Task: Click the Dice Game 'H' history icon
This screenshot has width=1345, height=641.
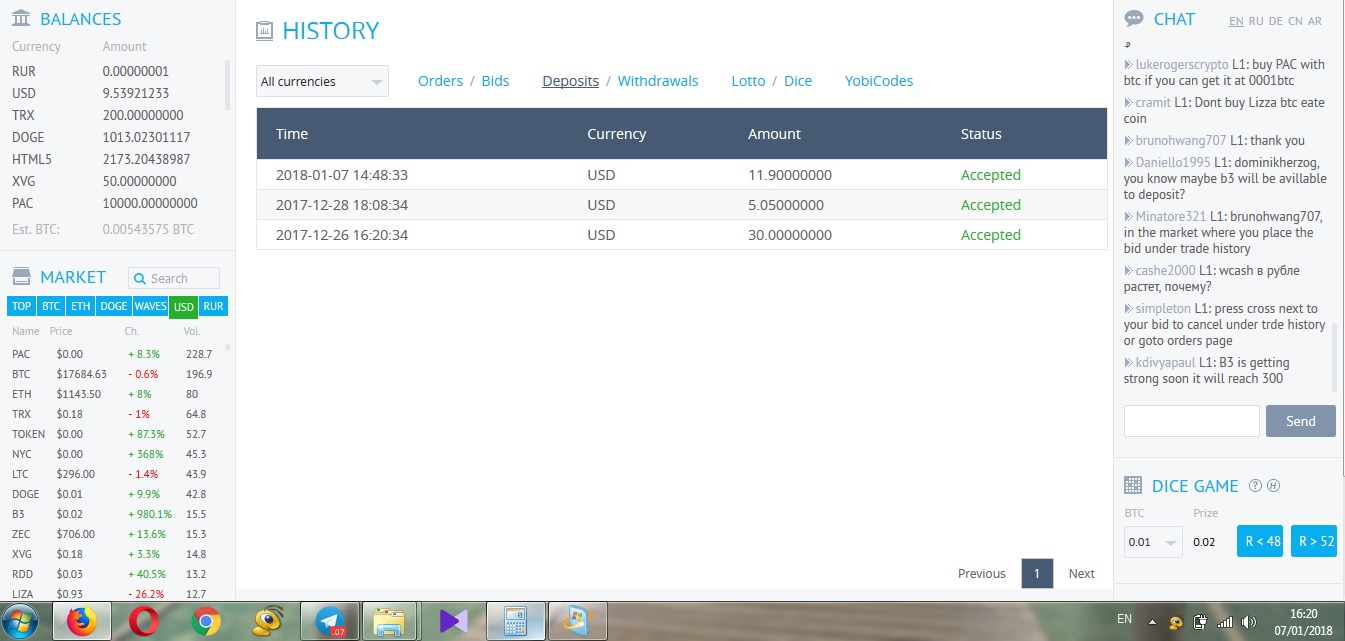Action: pyautogui.click(x=1274, y=486)
